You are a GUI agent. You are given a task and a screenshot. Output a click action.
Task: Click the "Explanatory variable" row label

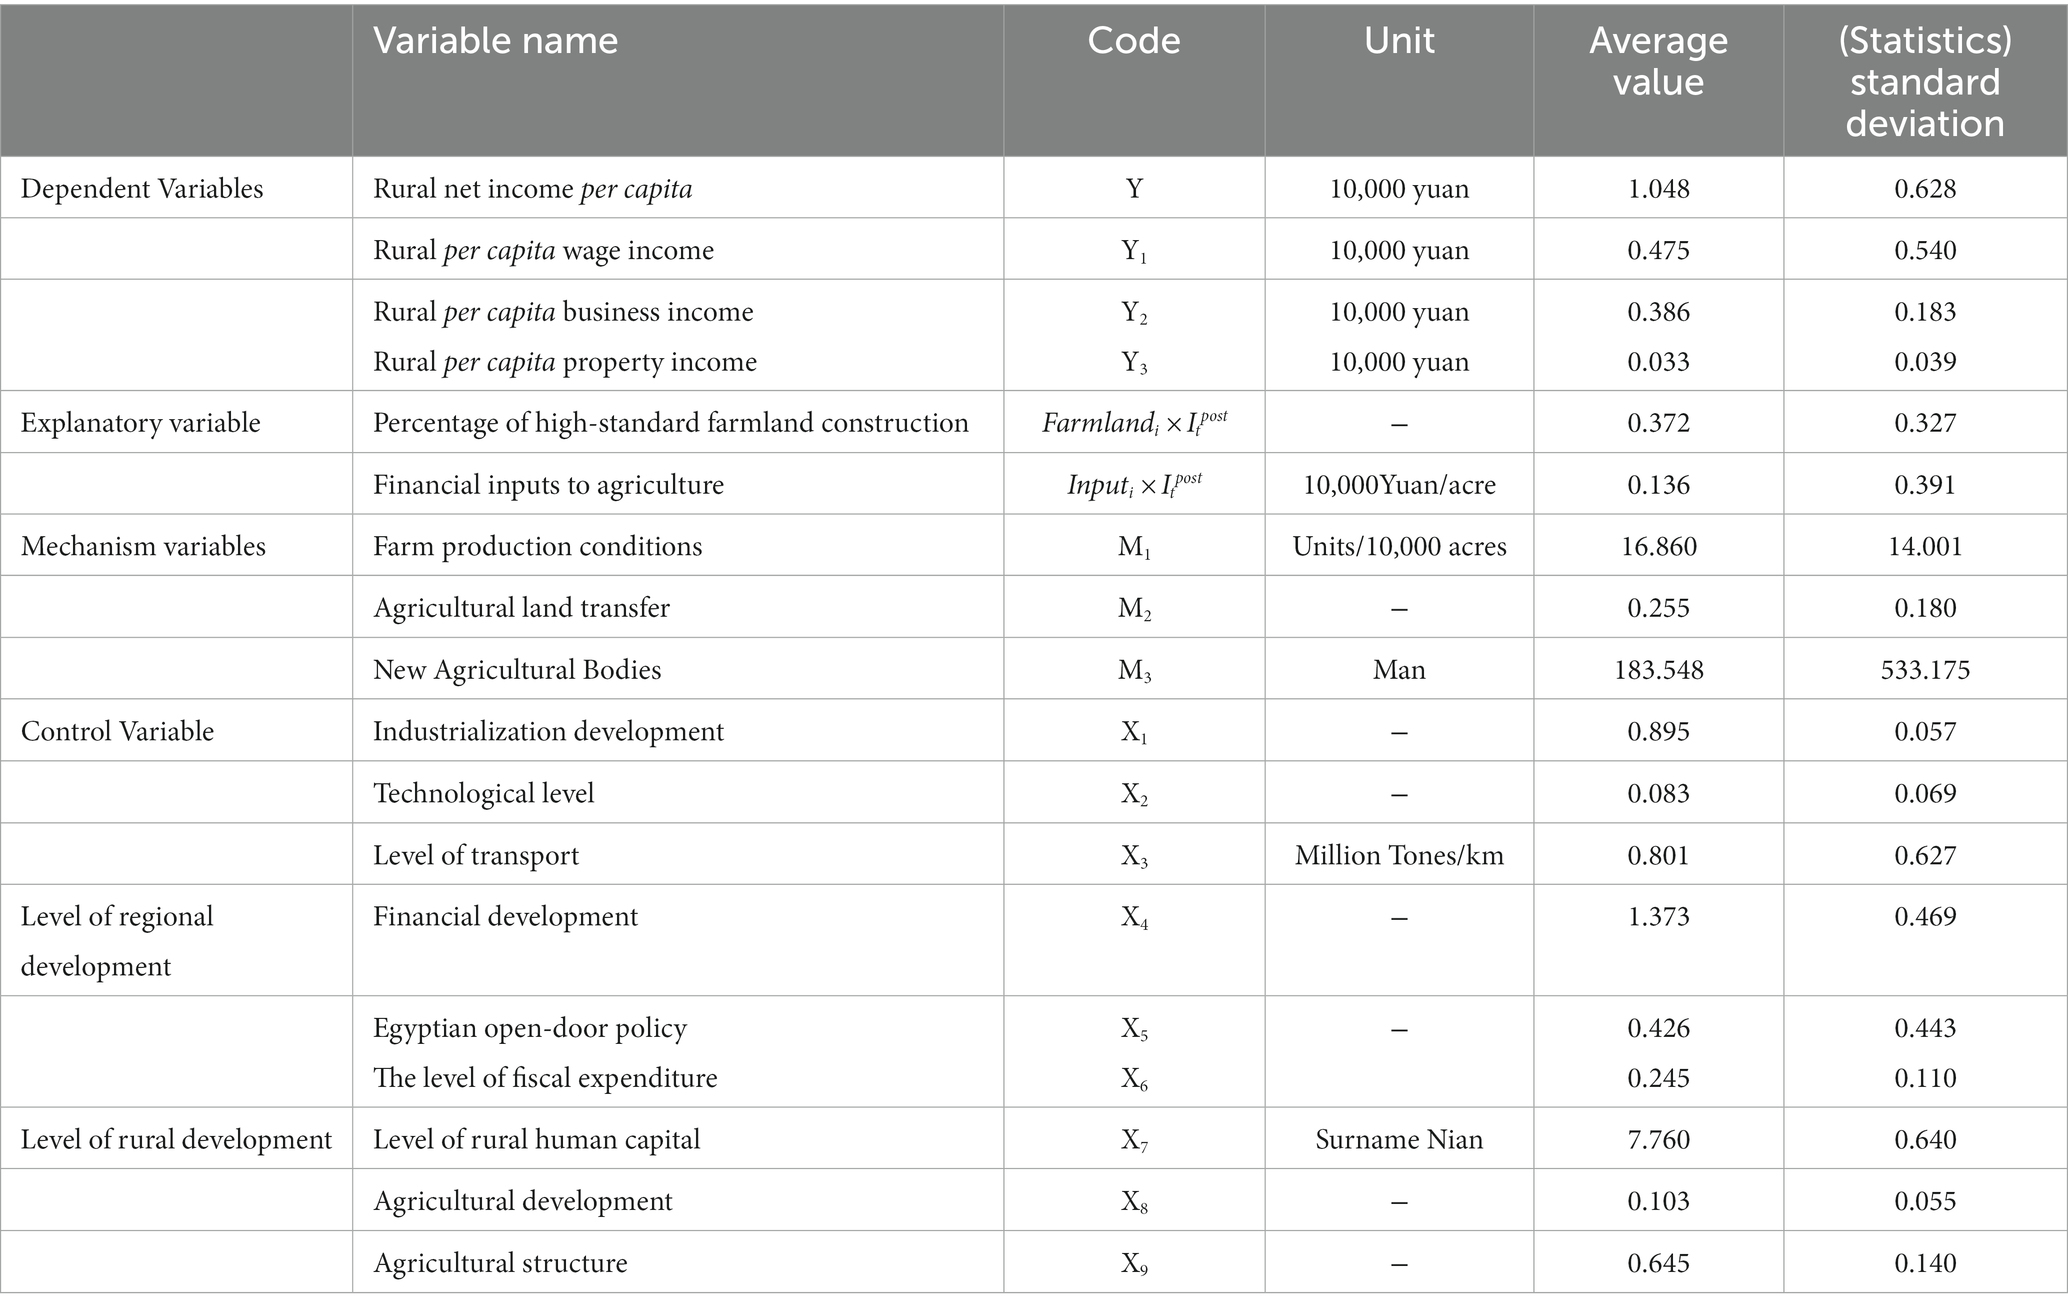141,423
